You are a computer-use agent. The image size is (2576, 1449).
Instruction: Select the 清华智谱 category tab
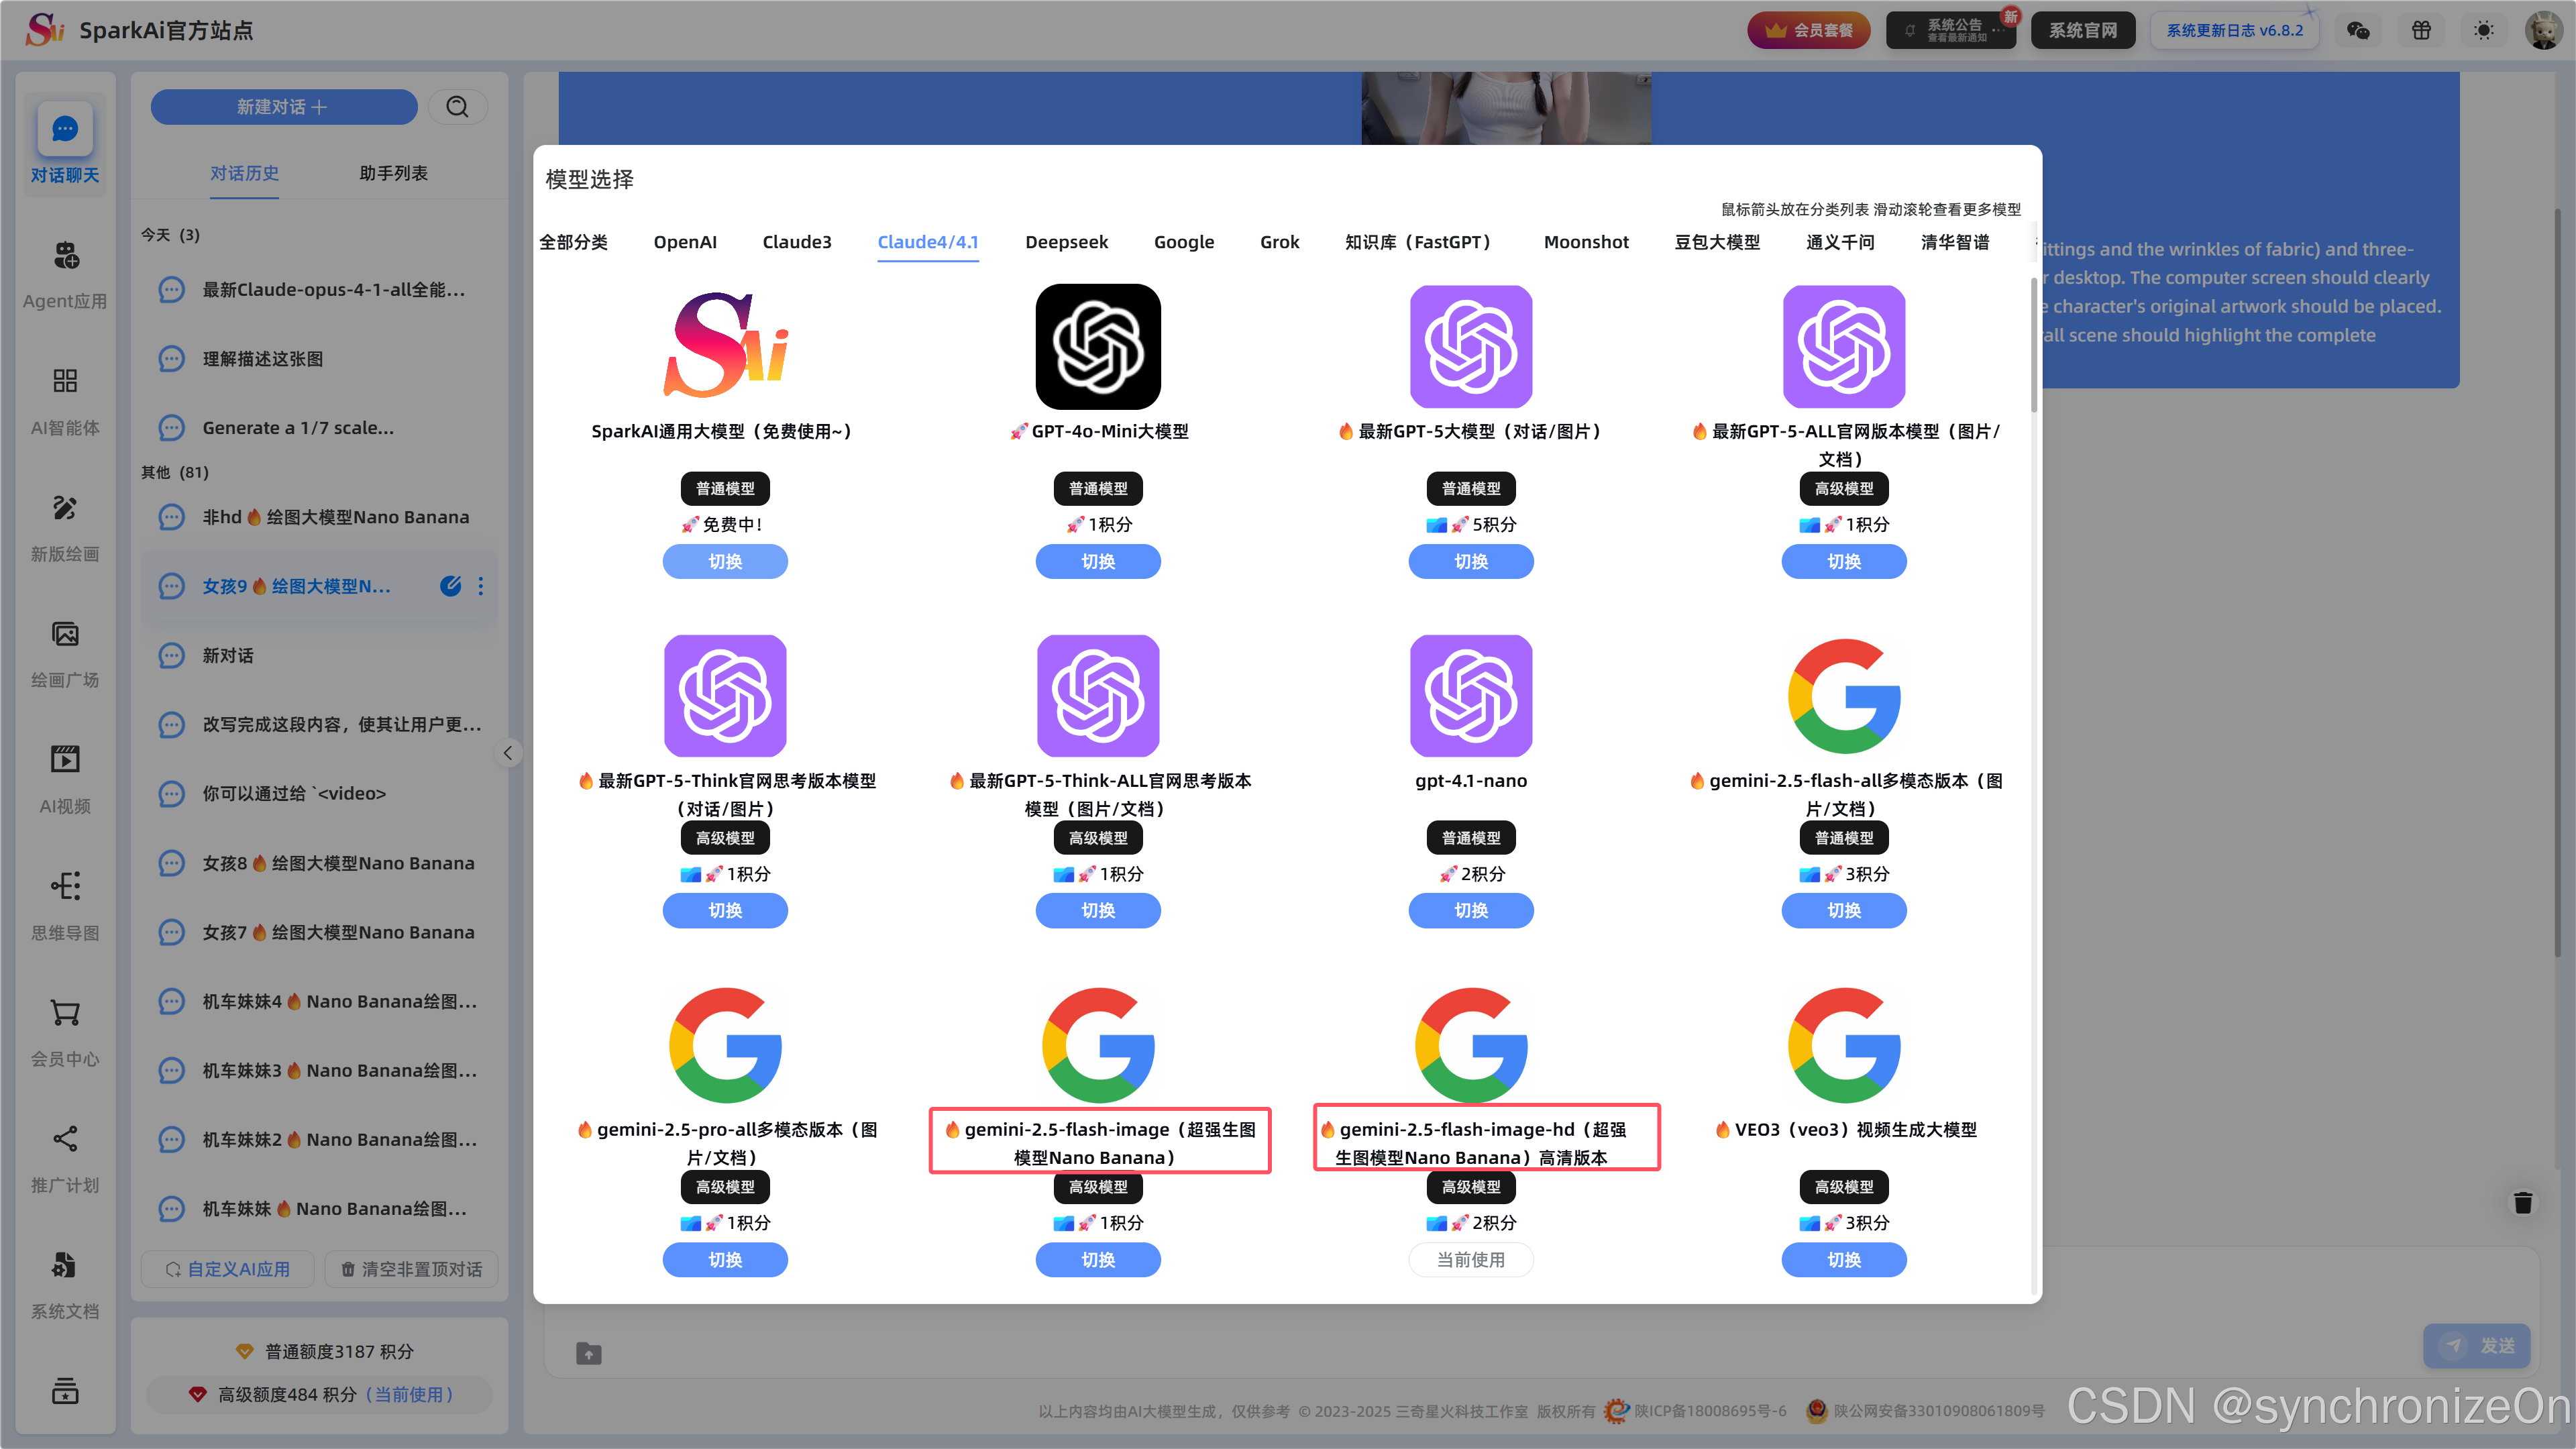pos(1955,242)
